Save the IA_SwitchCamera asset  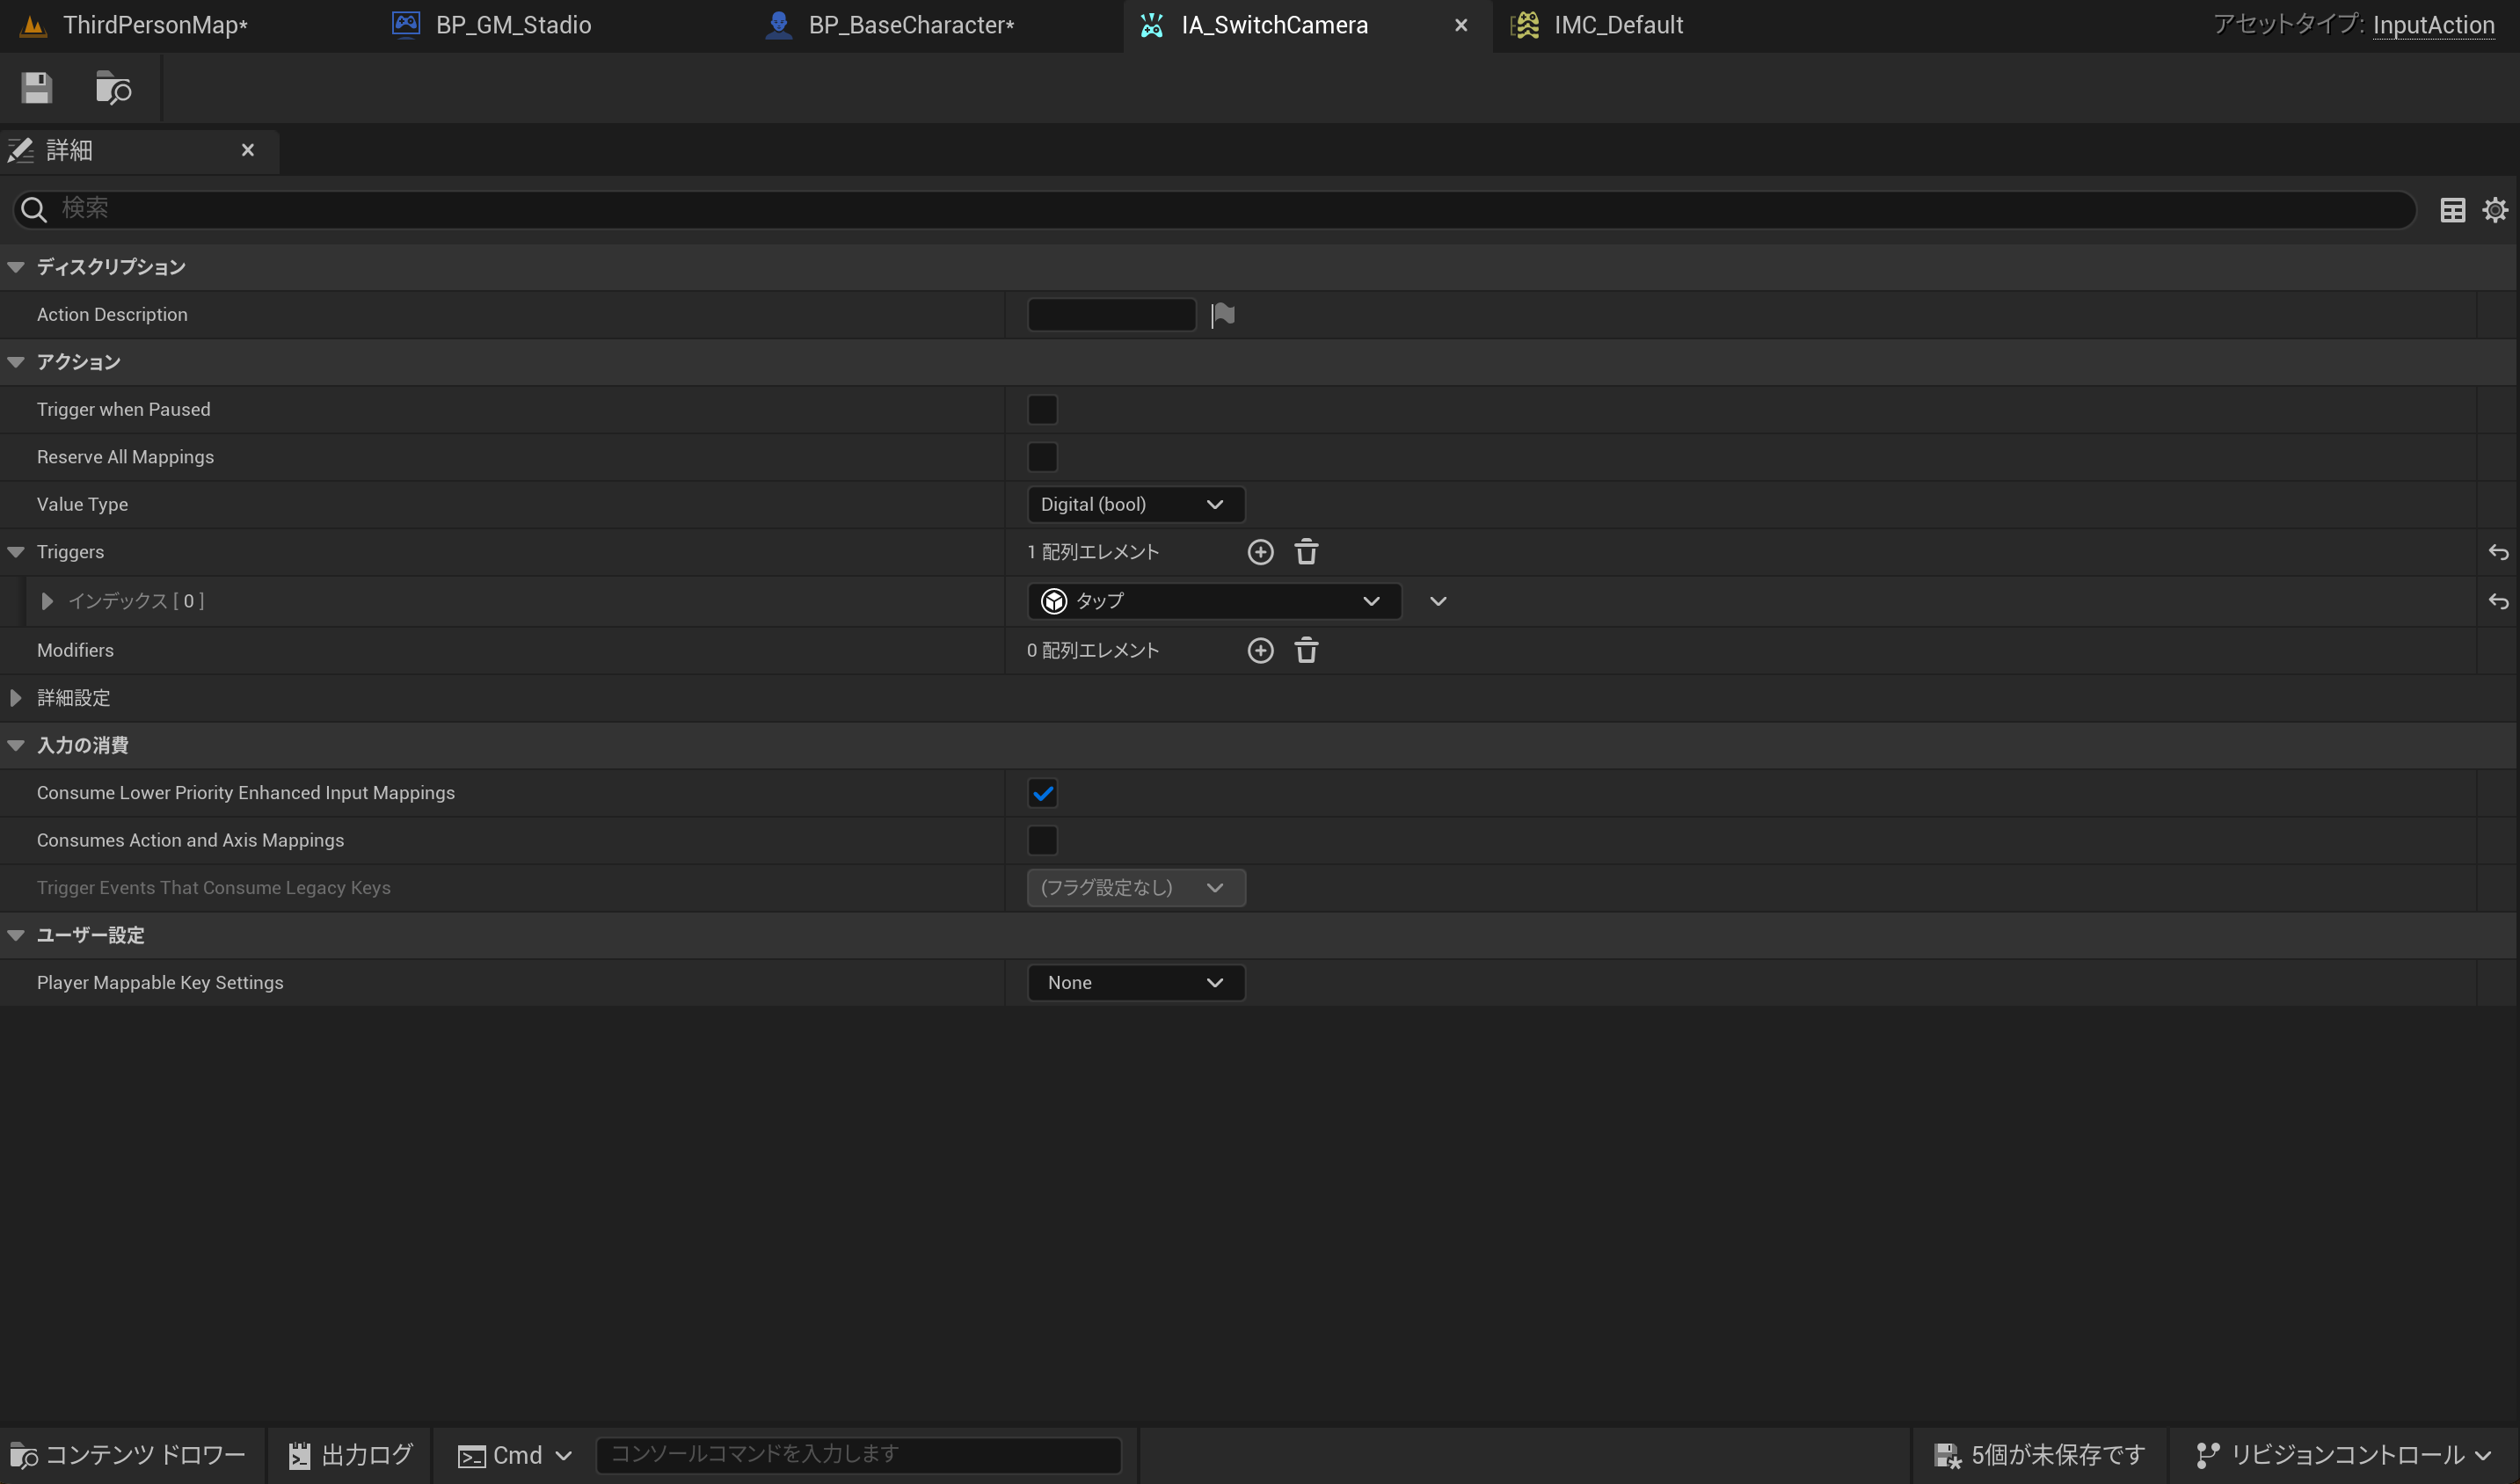coord(36,88)
